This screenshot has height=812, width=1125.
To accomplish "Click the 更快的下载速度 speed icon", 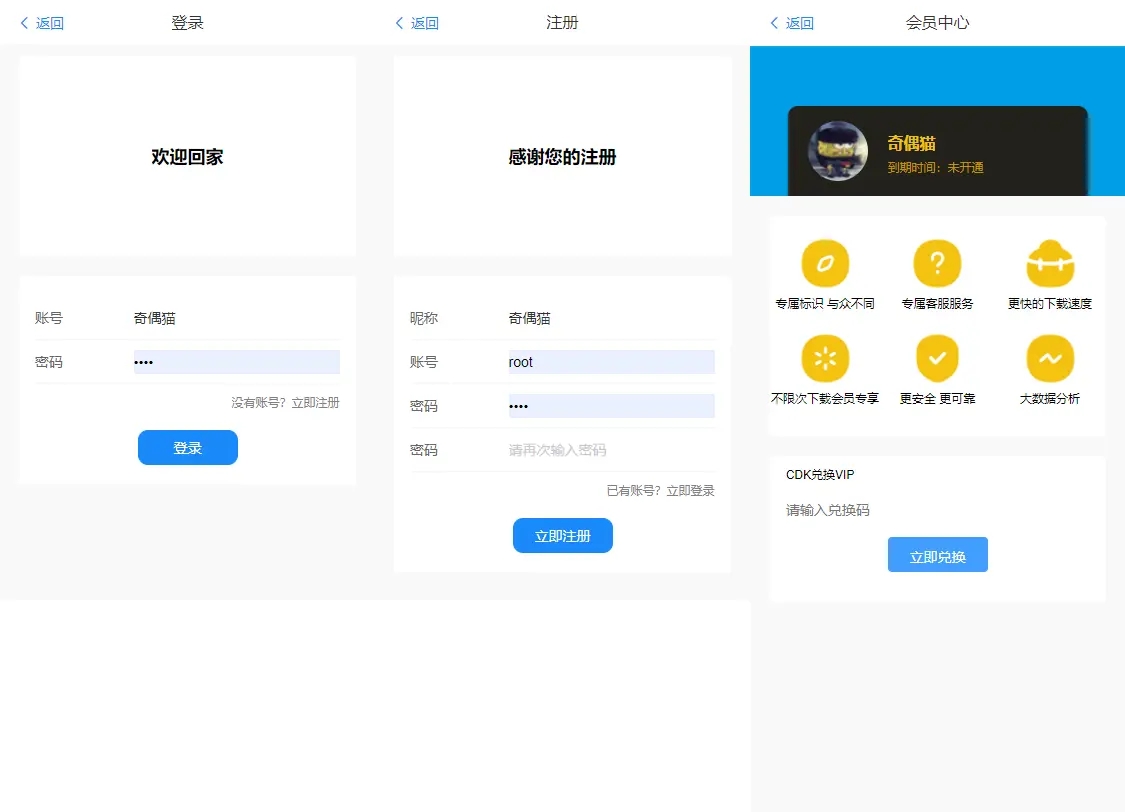I will point(1049,264).
